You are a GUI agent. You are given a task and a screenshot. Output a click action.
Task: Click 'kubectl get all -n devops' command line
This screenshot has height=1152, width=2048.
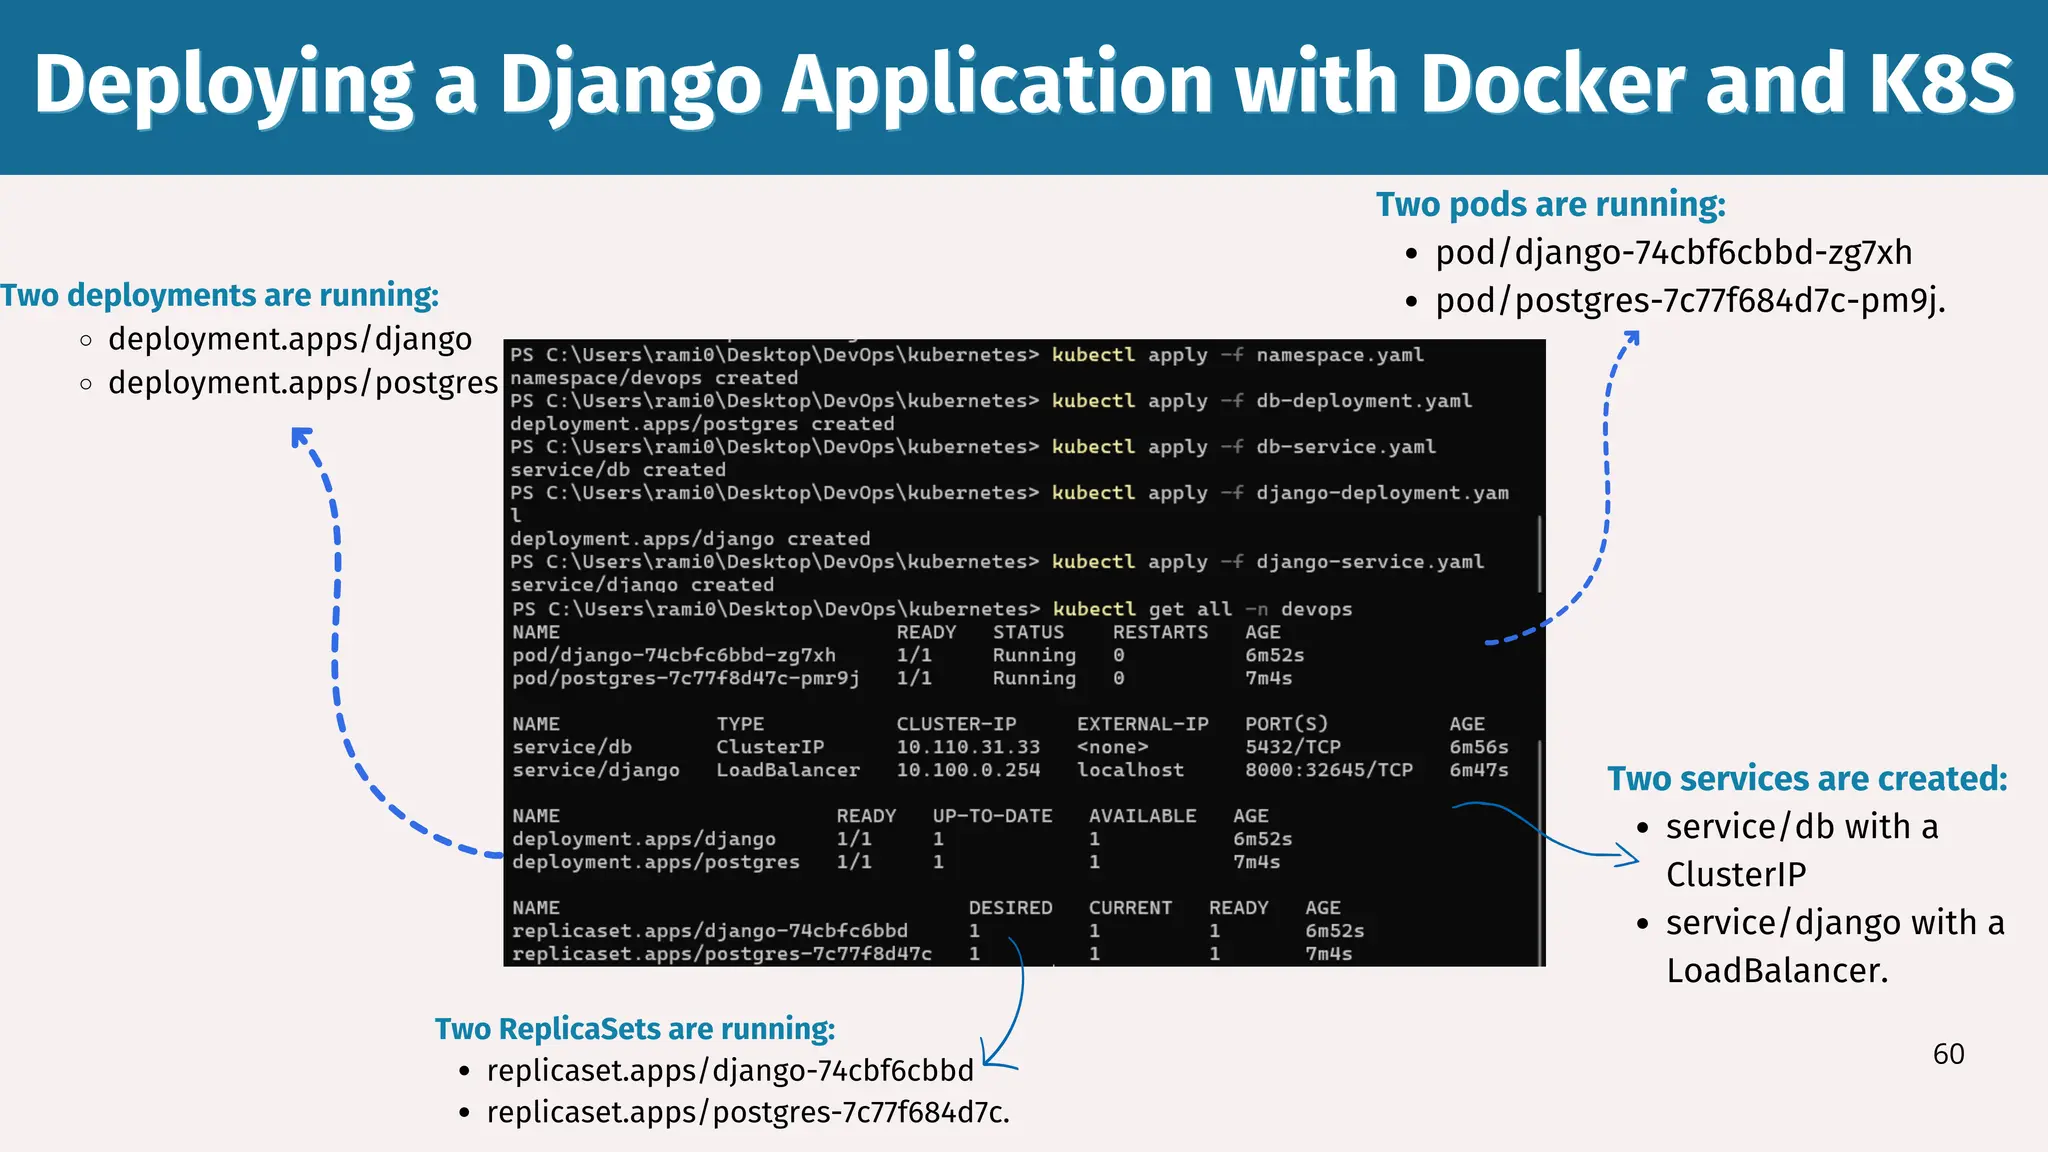click(1200, 609)
